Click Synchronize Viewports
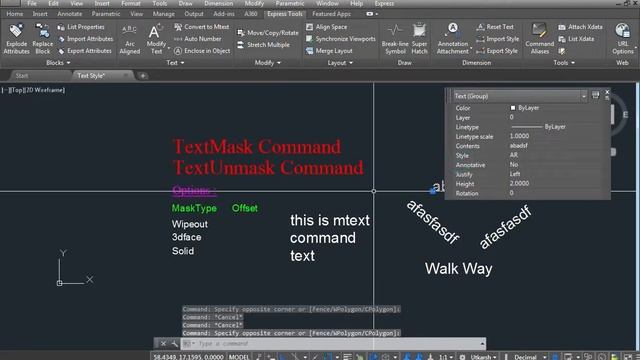 (x=340, y=39)
